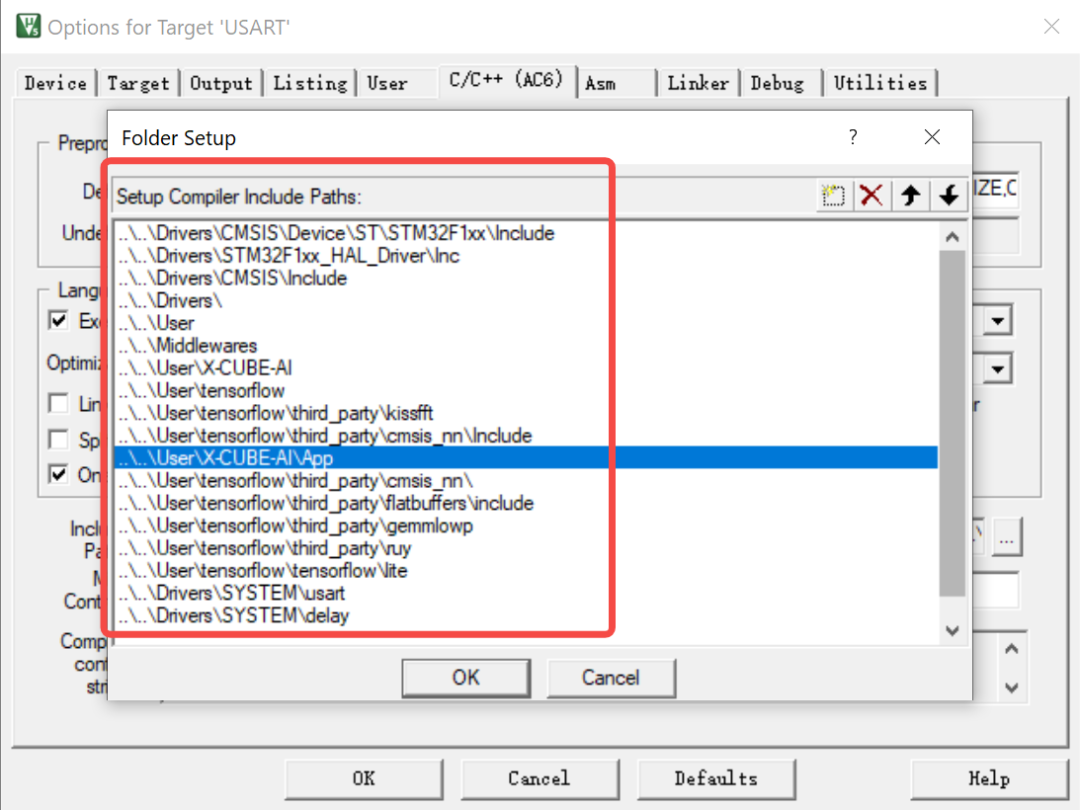Move selected path down with arrow icon
Screen dimensions: 1080x810
(948, 196)
